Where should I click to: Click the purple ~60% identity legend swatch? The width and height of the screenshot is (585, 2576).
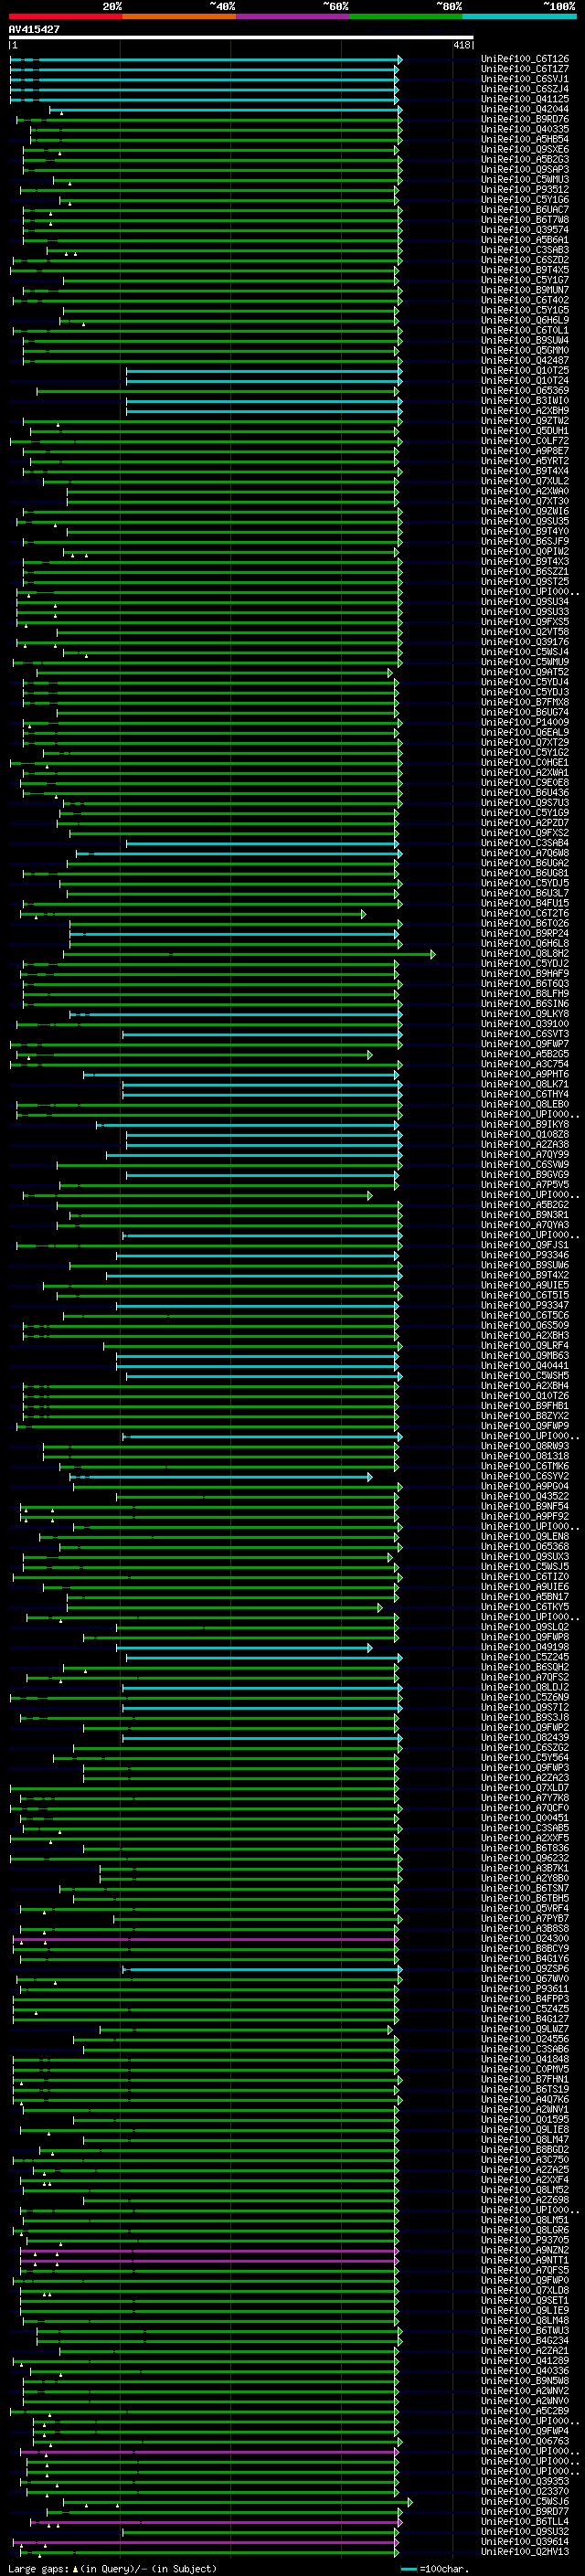click(x=292, y=16)
